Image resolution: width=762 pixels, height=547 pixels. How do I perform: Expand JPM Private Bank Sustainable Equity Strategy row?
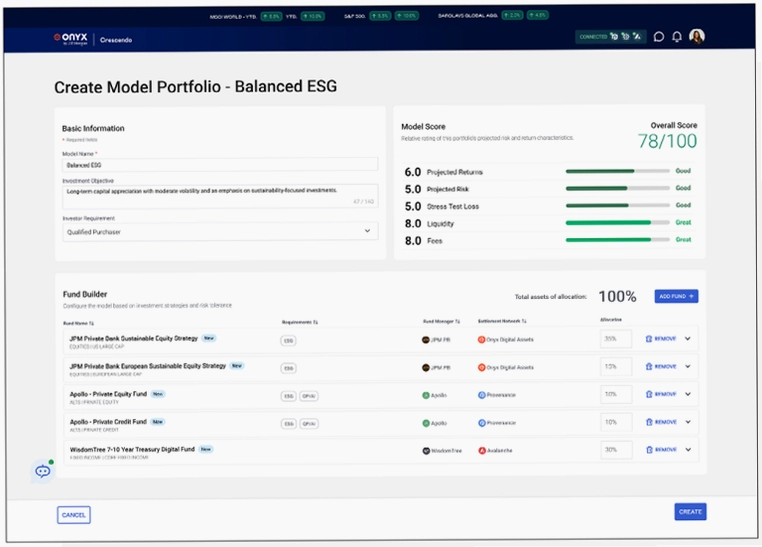click(688, 339)
